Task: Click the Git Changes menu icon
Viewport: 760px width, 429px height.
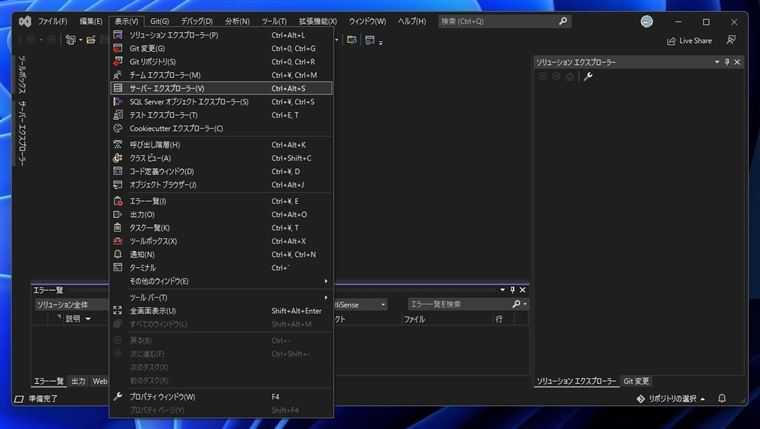Action: (118, 48)
